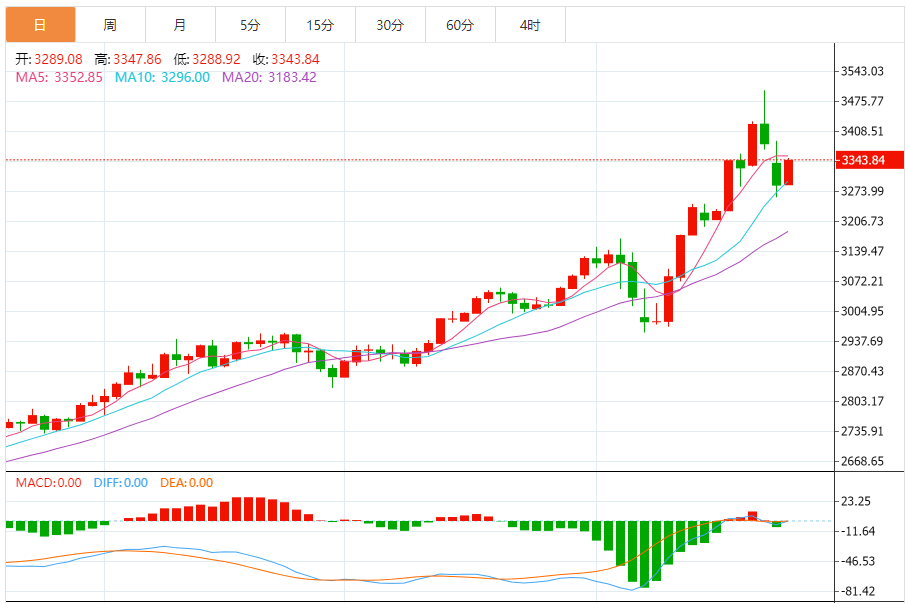Open the 60分 timeframe tab
Screen dimensions: 909x603
(460, 25)
